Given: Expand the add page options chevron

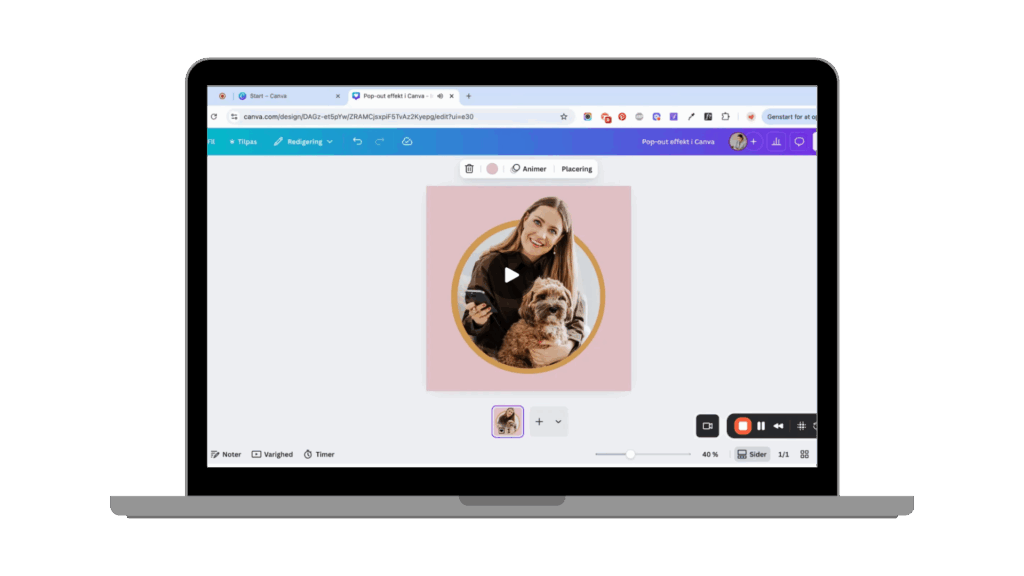Looking at the screenshot, I should coord(558,422).
